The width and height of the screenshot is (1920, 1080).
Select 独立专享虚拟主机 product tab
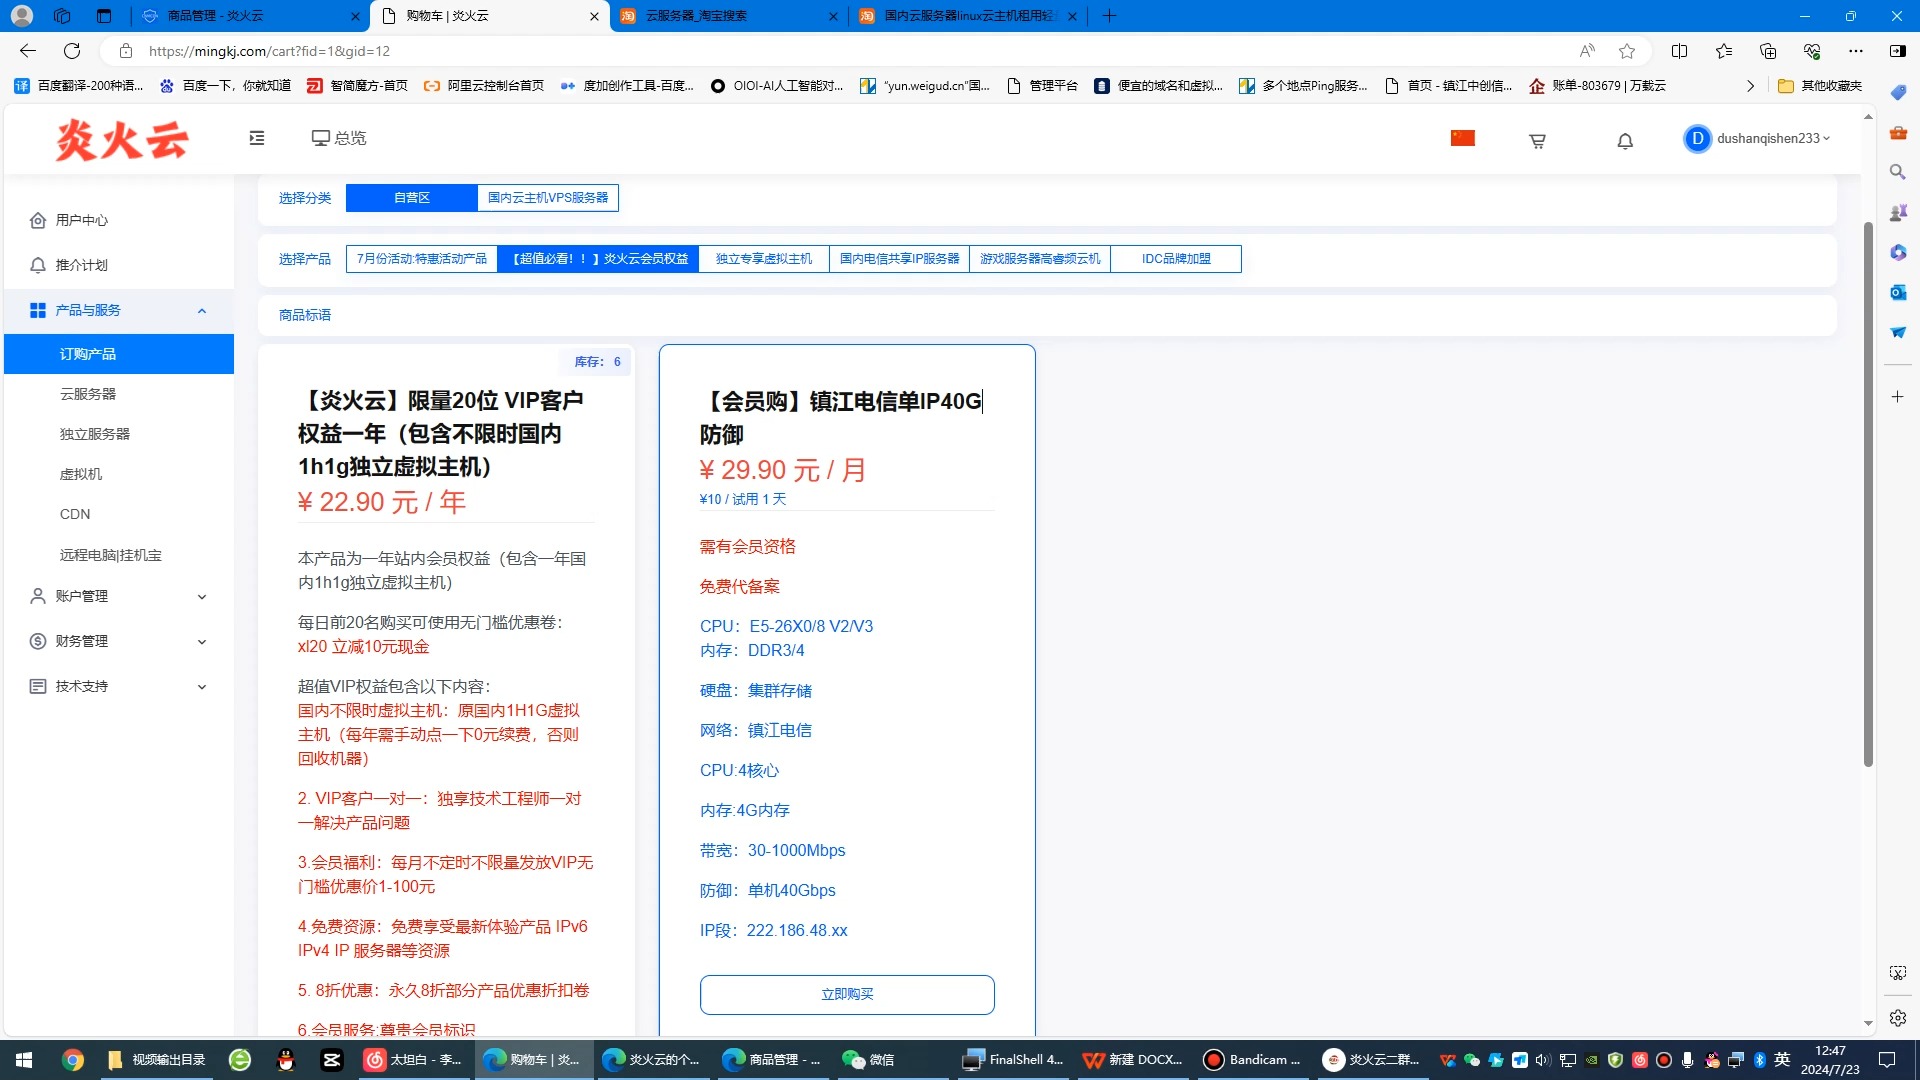click(764, 259)
